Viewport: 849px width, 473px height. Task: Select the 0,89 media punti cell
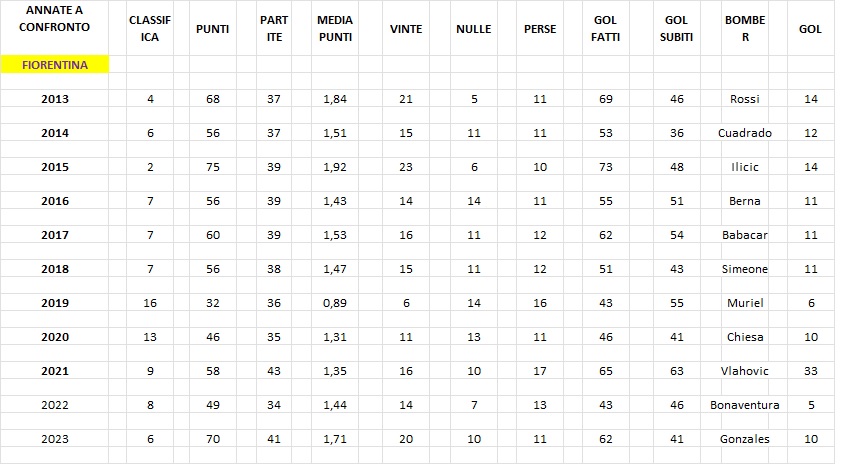coord(335,303)
